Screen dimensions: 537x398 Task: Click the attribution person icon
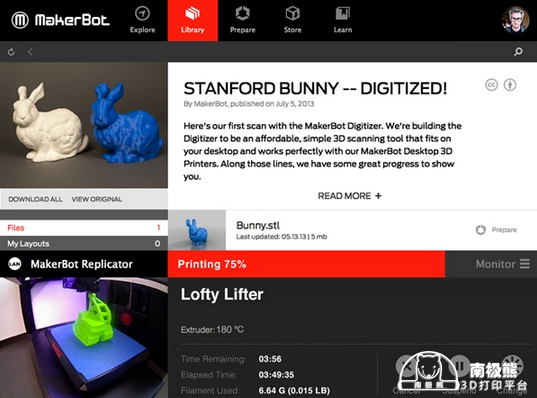coord(510,85)
